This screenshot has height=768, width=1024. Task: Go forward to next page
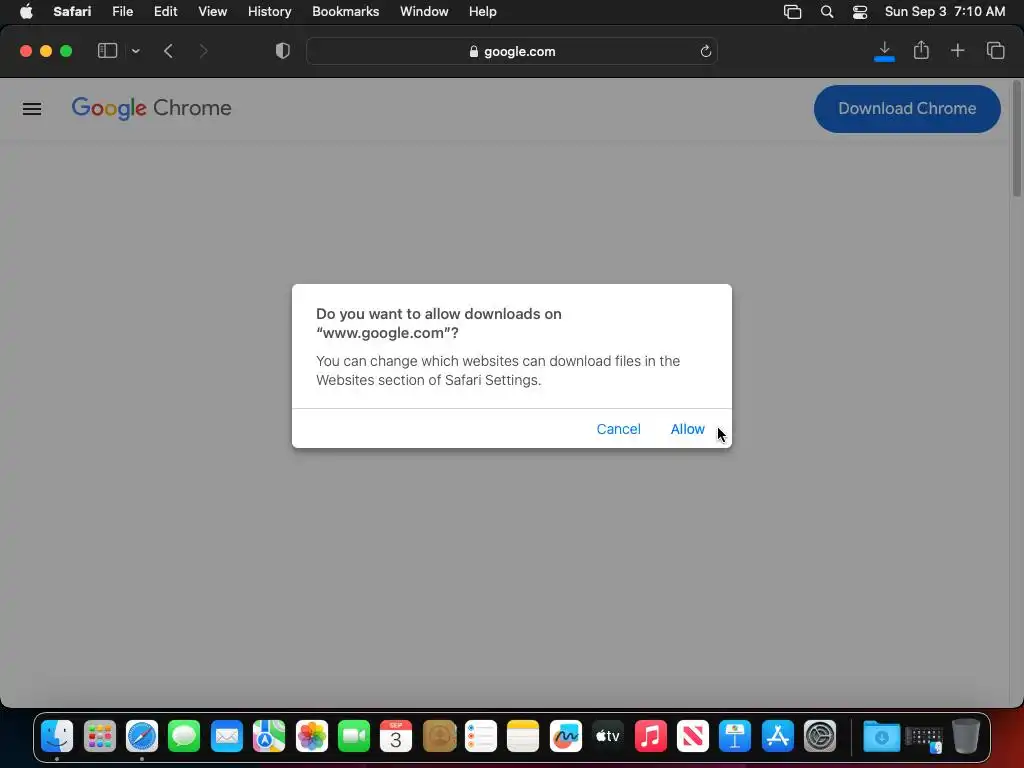(x=203, y=51)
